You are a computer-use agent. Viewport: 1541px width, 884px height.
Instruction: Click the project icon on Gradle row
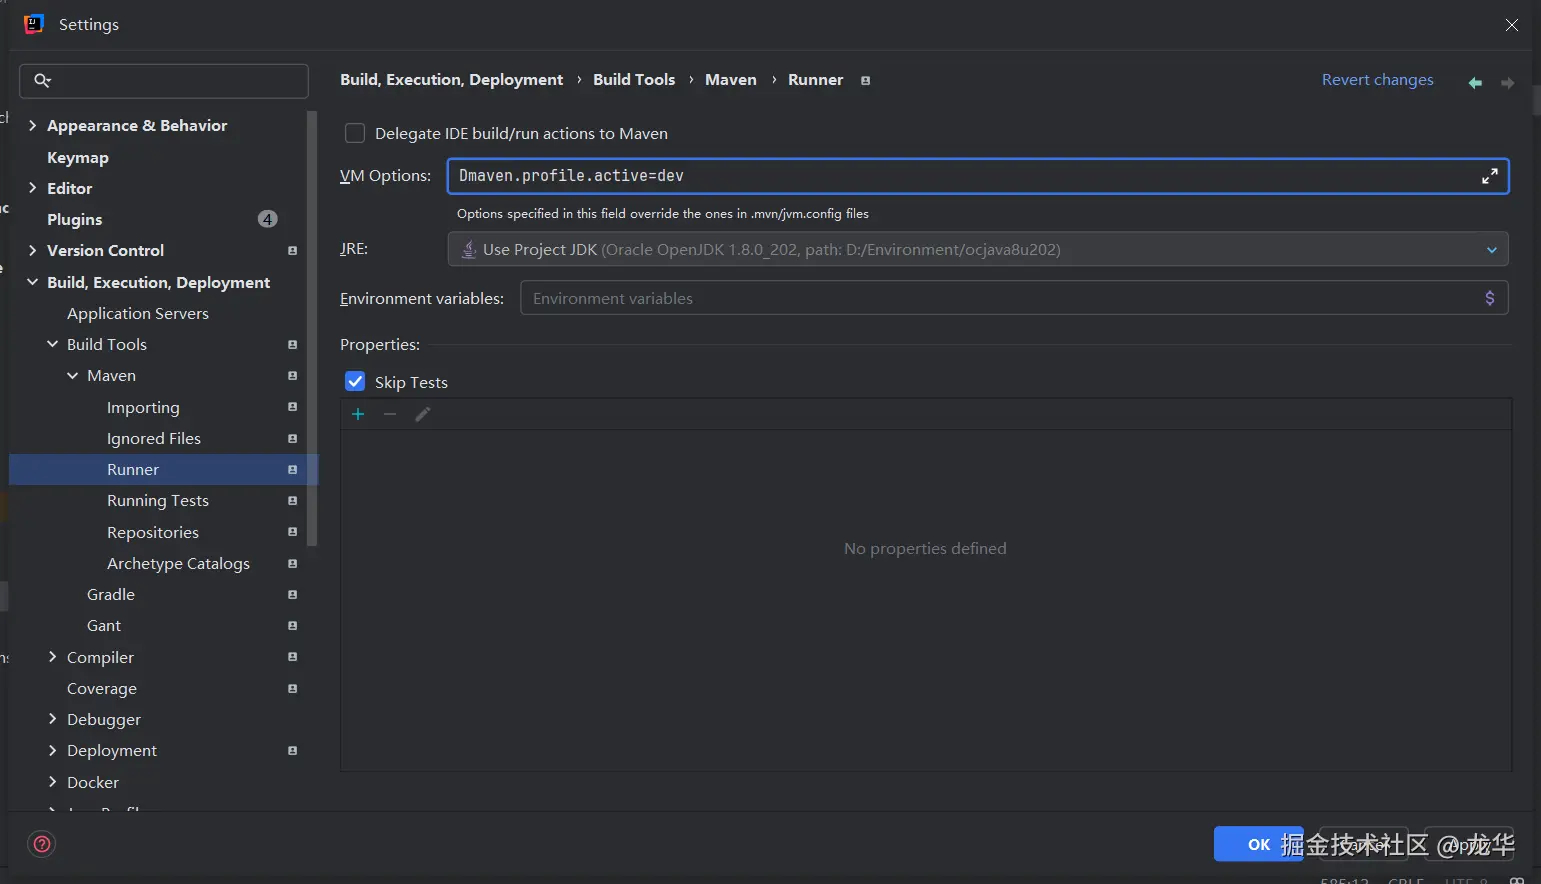tap(292, 595)
